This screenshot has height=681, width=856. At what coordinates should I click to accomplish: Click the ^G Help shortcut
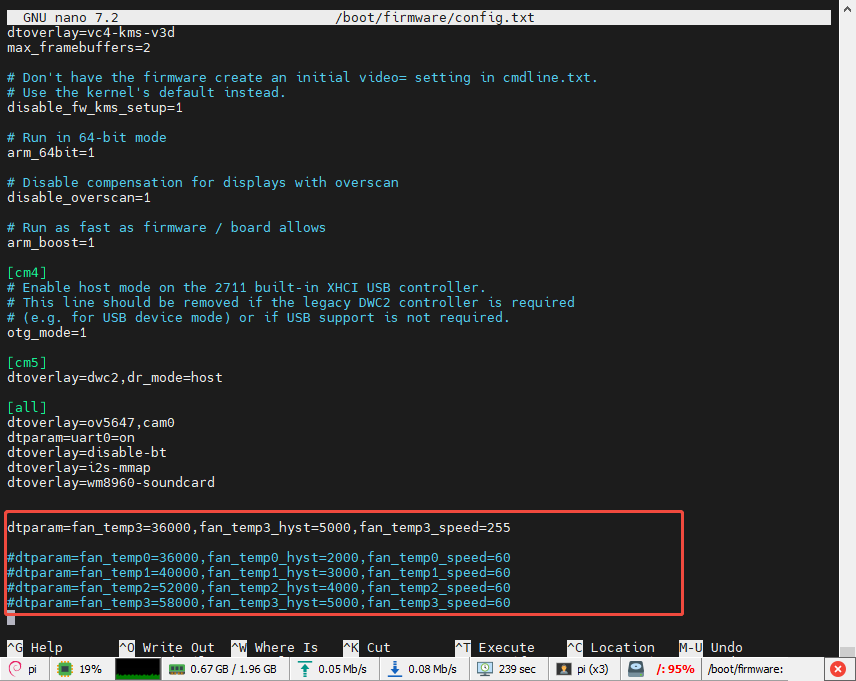[x=35, y=648]
